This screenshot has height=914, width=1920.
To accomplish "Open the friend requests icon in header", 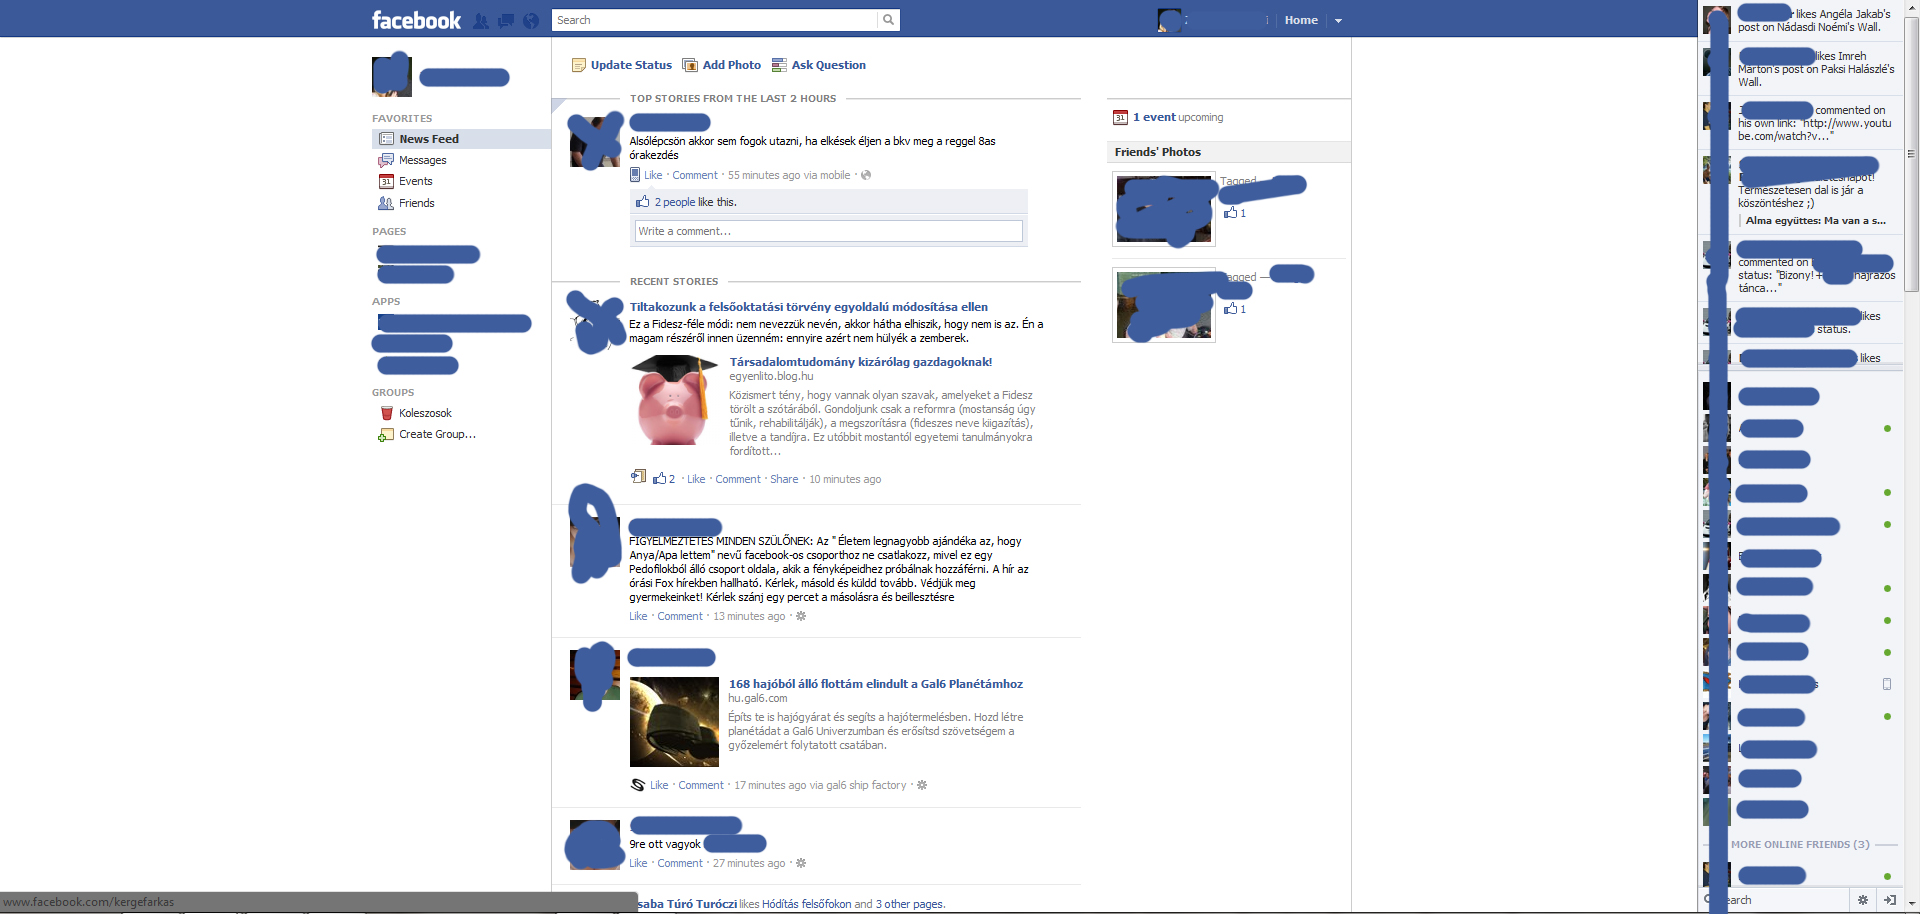I will click(x=481, y=21).
